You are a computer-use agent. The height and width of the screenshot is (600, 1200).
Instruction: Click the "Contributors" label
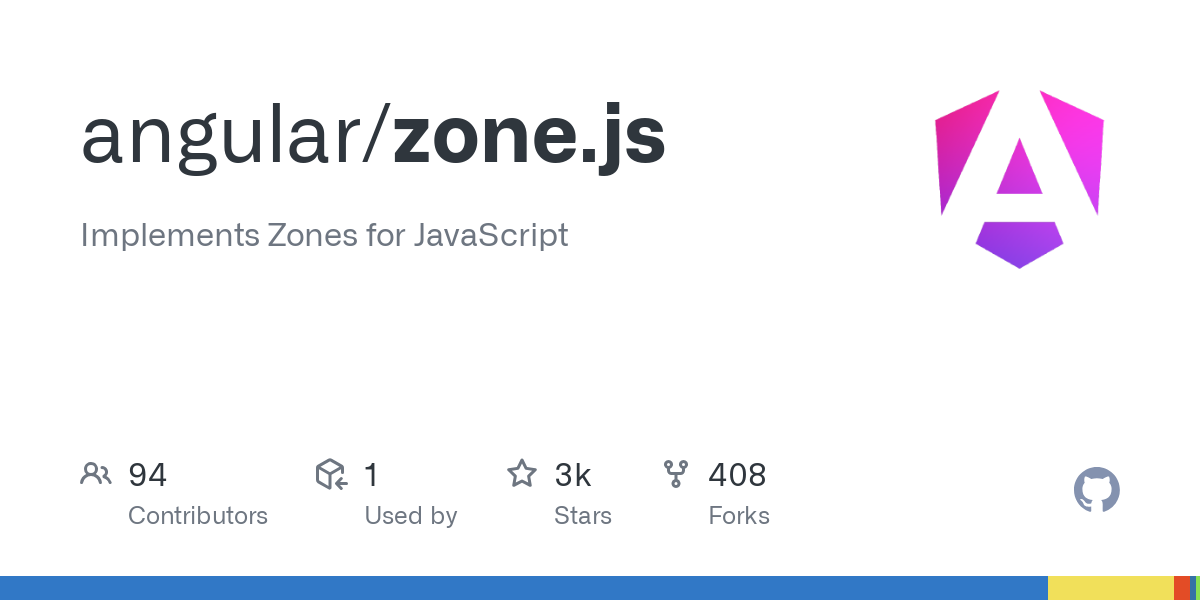[x=198, y=516]
